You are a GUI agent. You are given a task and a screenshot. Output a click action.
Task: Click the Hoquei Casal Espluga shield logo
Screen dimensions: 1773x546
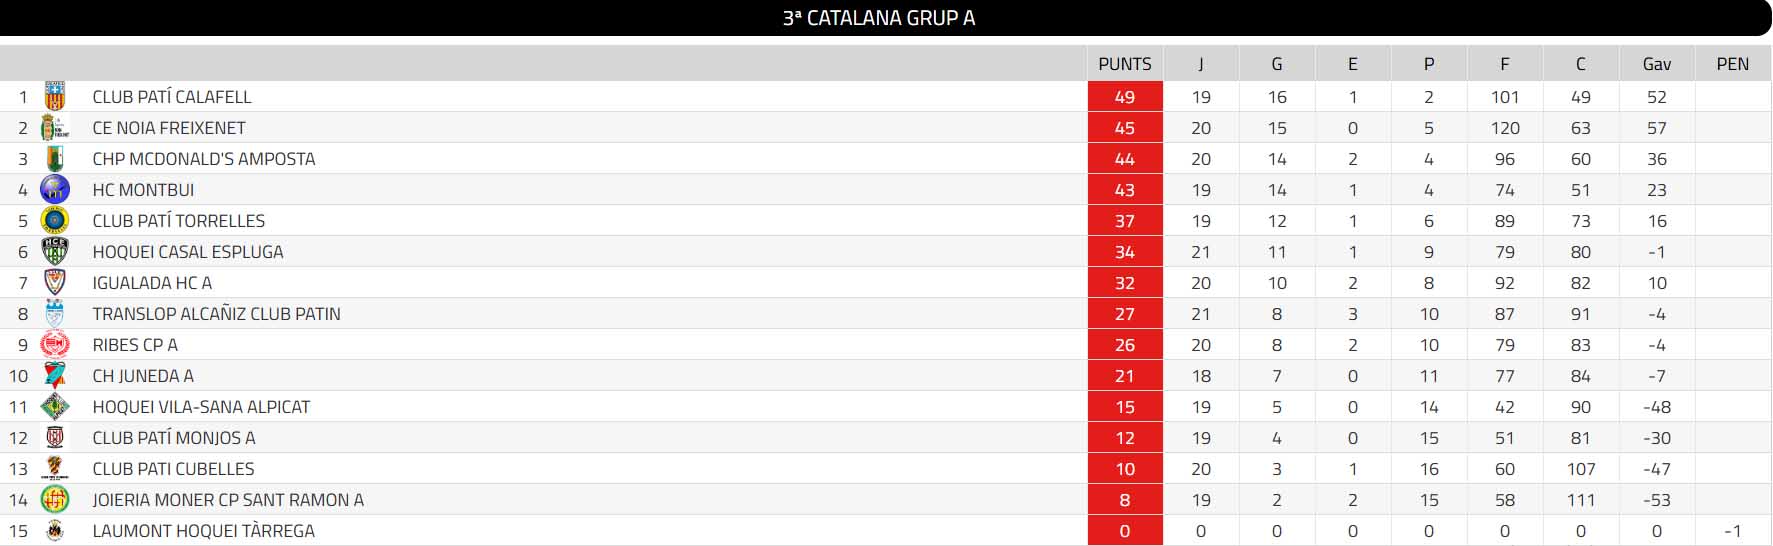(x=55, y=252)
